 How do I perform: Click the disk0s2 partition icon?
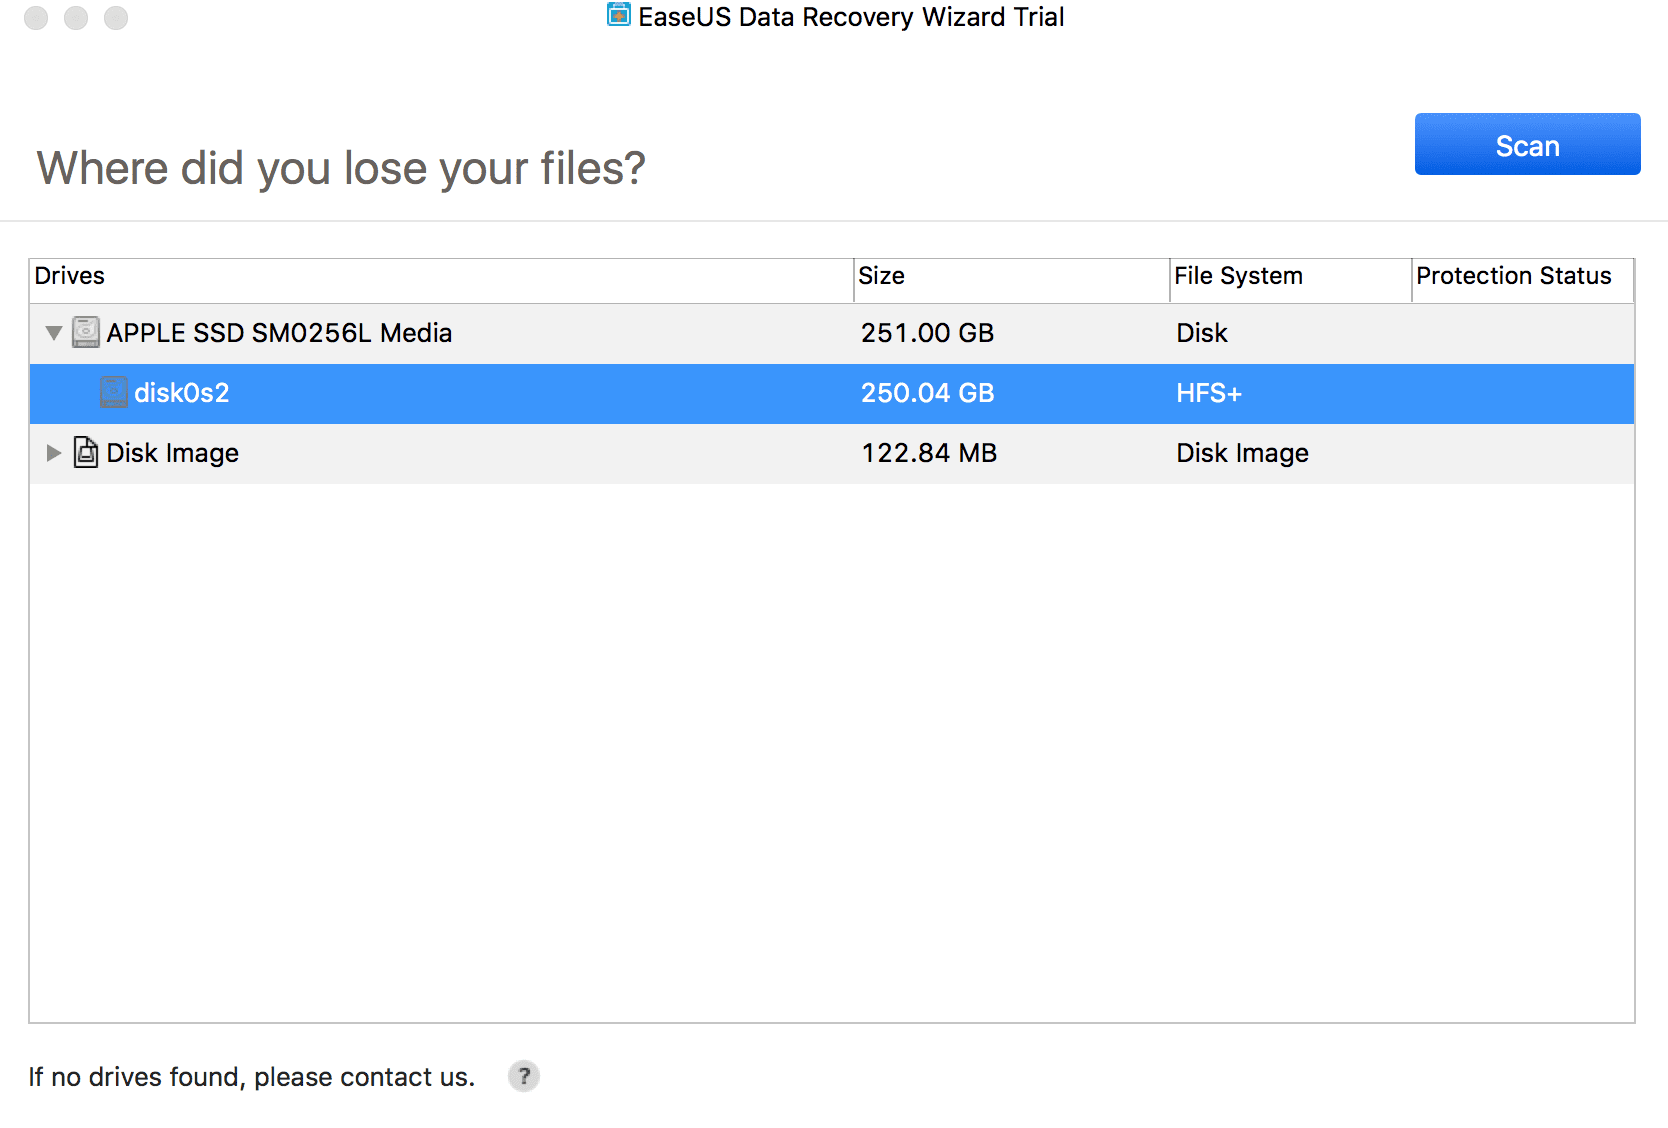point(114,392)
